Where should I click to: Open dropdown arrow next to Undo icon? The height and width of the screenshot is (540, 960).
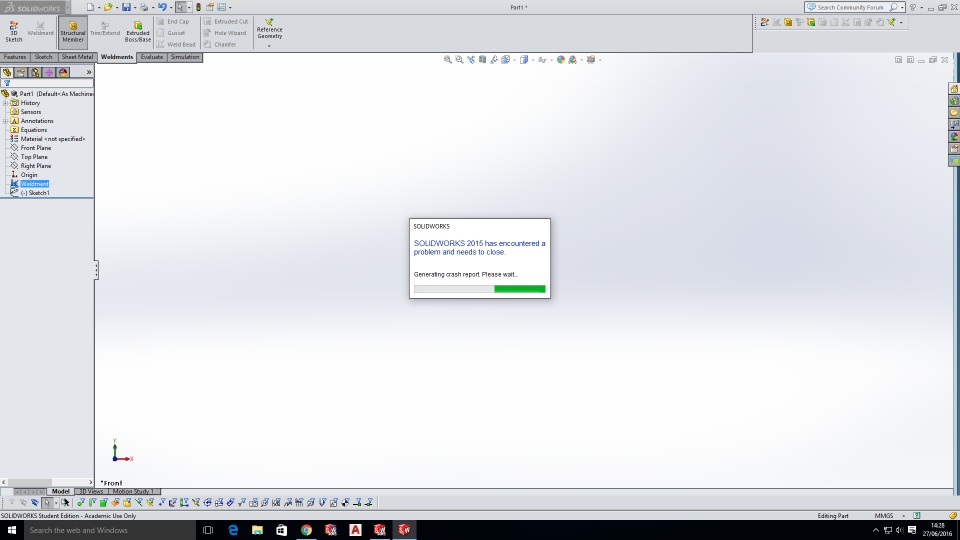coord(170,8)
